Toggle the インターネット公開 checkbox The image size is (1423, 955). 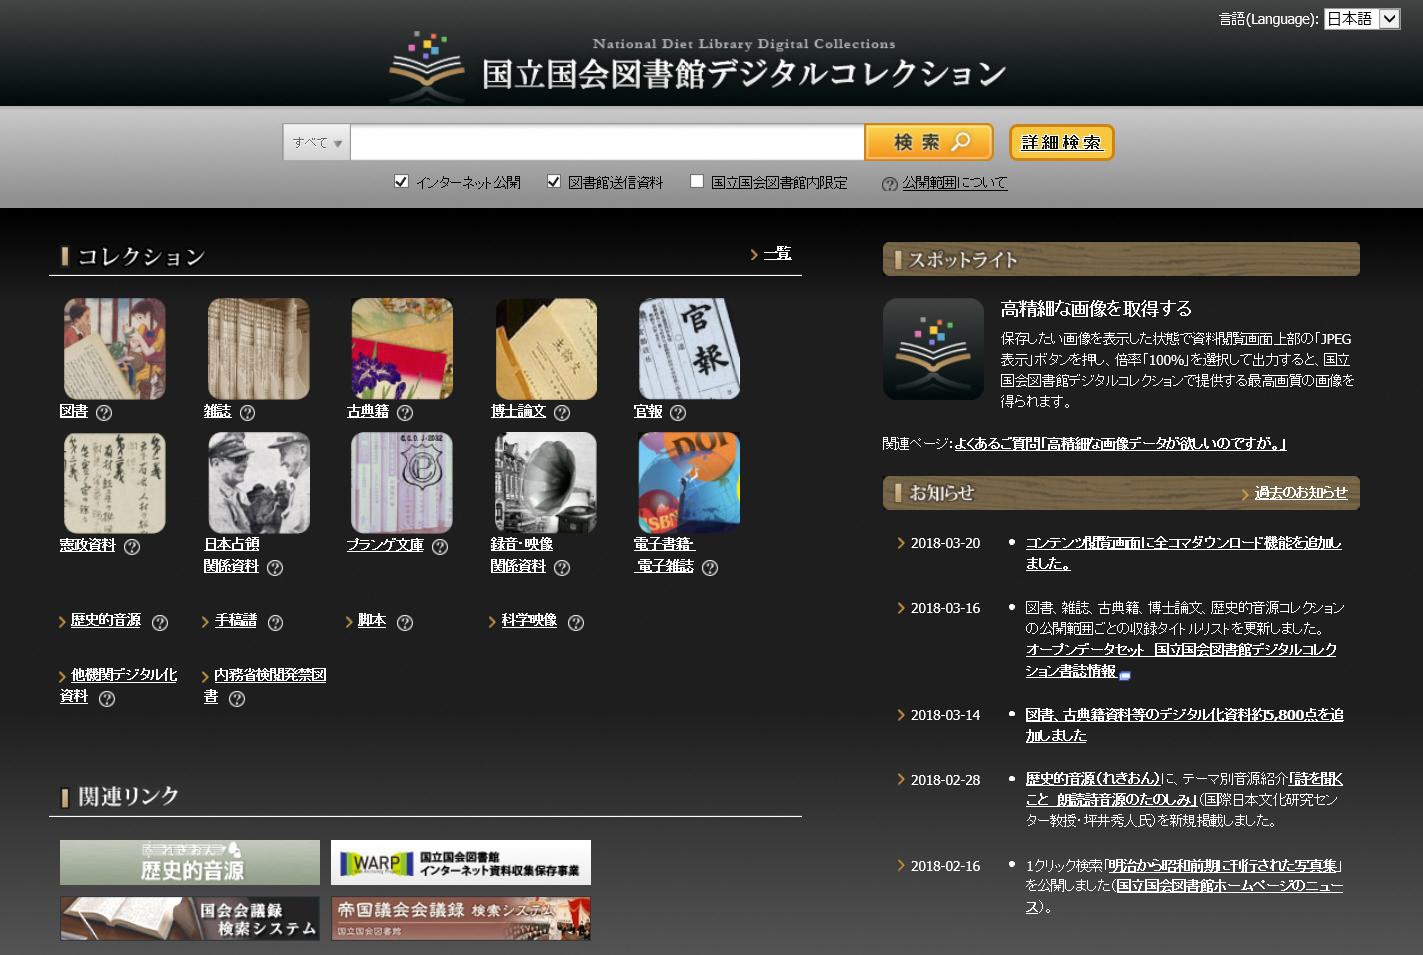pos(401,181)
